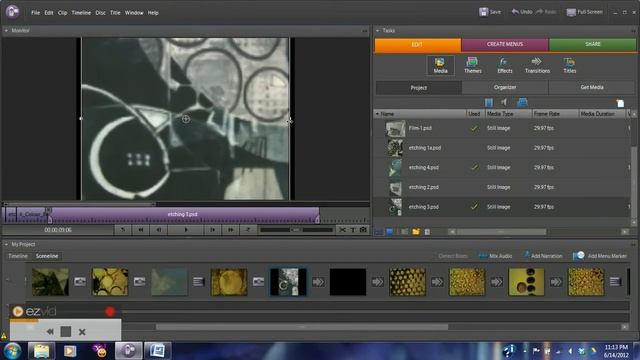
Task: Open the Disc menu
Action: pos(100,13)
